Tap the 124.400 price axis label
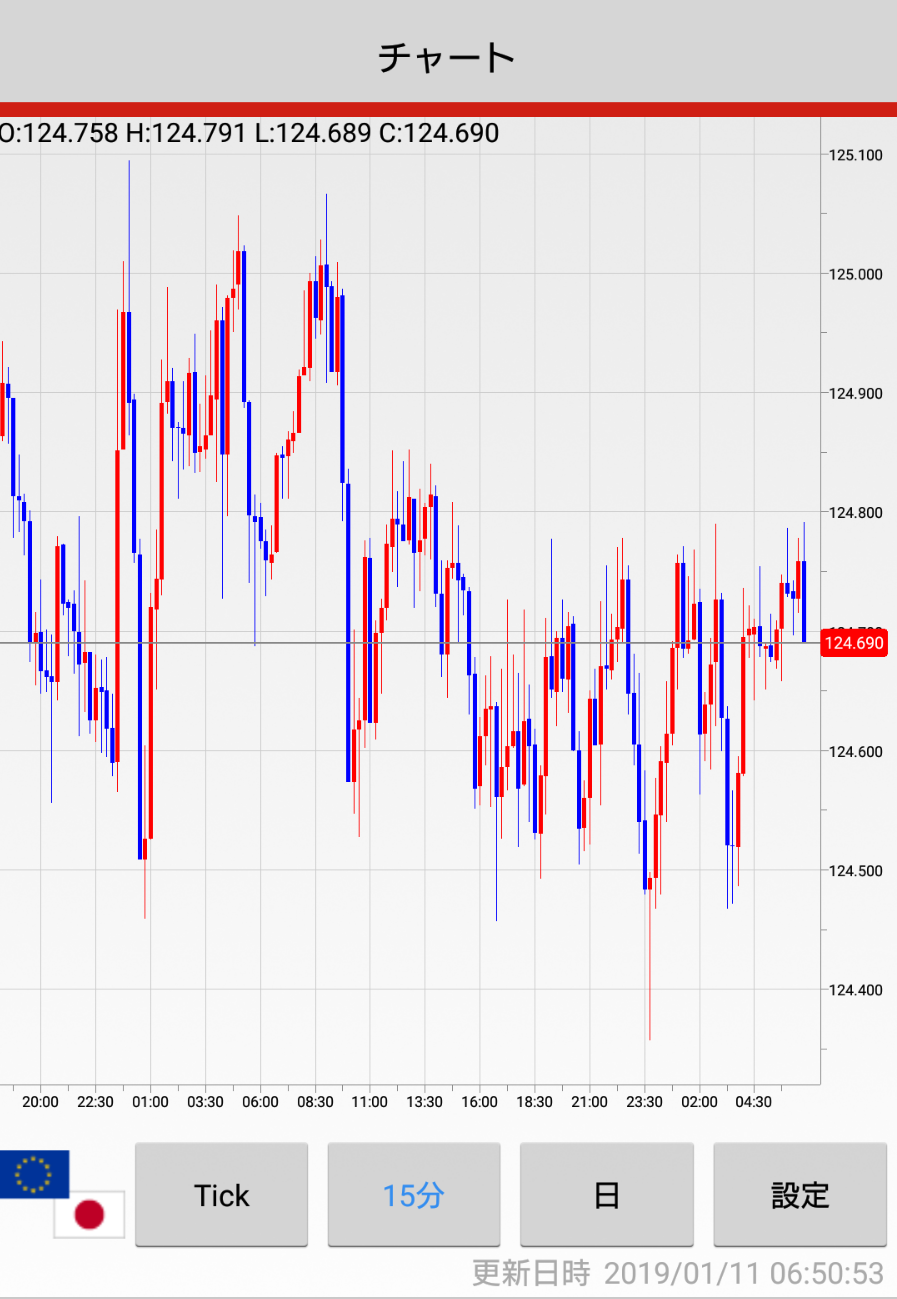This screenshot has height=1299, width=897. click(x=855, y=990)
